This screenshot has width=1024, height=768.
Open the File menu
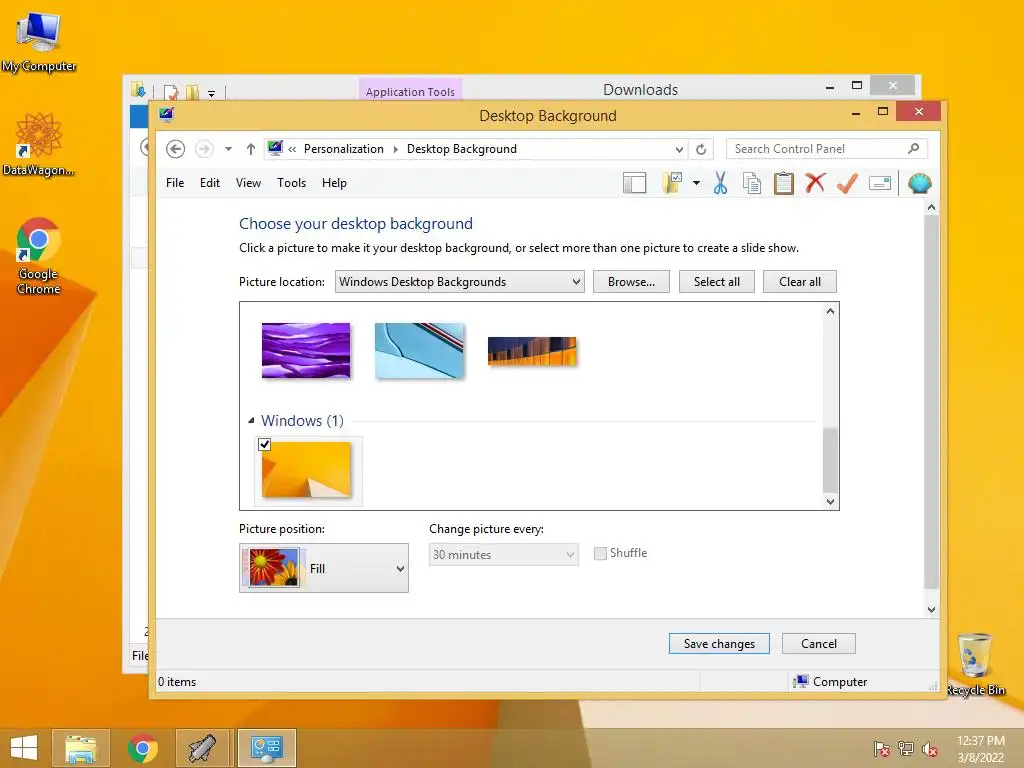(175, 183)
